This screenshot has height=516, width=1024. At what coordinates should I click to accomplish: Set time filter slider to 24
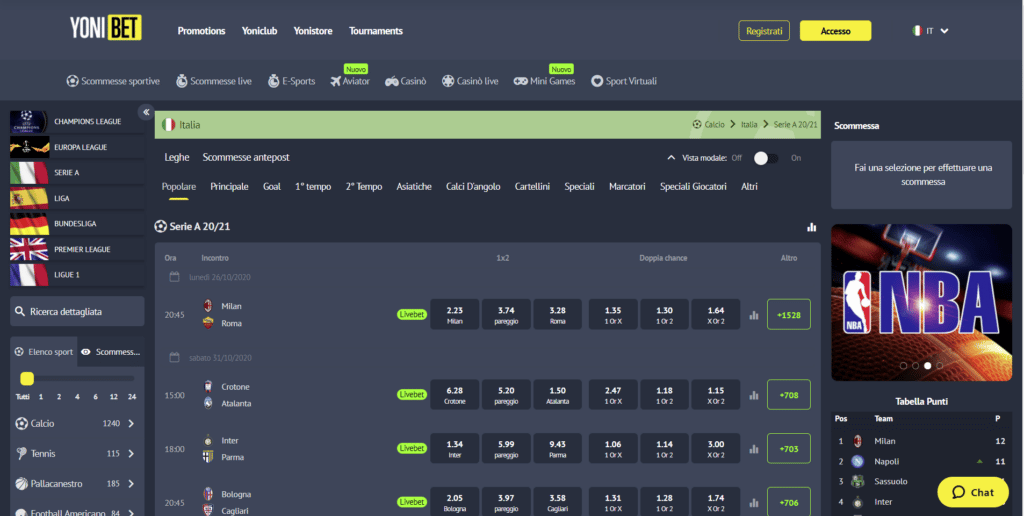132,396
